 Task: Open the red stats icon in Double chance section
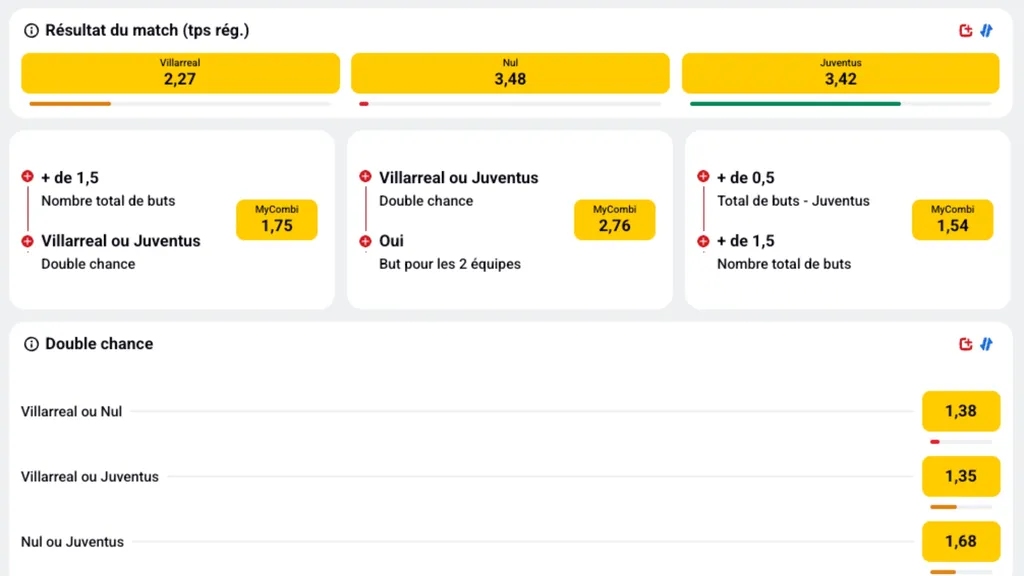tap(965, 344)
